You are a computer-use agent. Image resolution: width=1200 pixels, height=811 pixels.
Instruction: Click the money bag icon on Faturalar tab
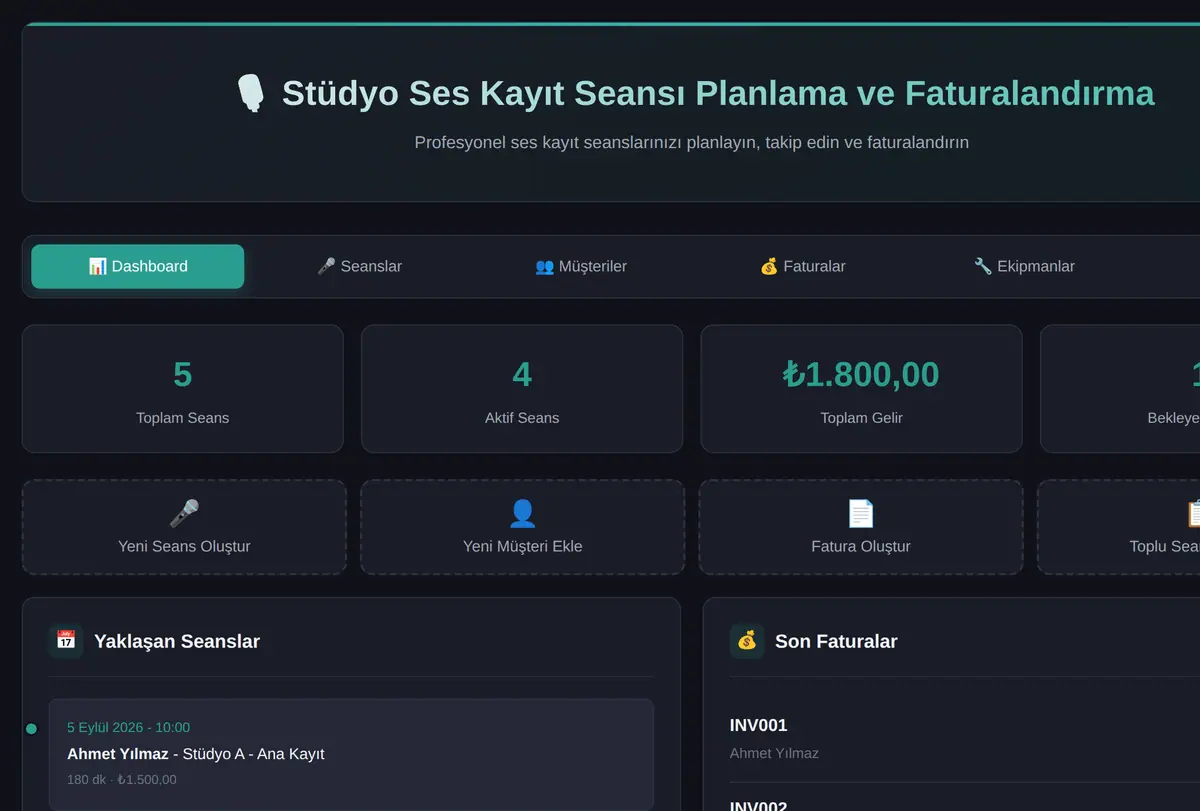pyautogui.click(x=769, y=266)
